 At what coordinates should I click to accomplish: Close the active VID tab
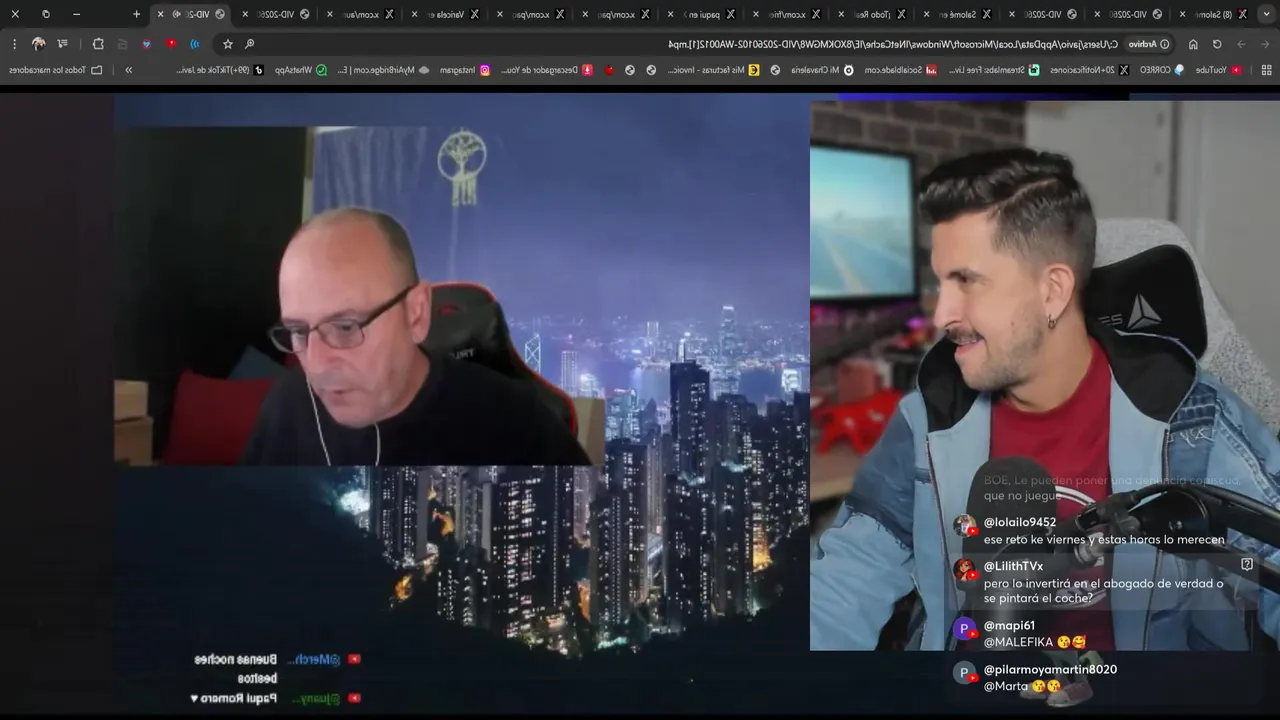pyautogui.click(x=160, y=14)
